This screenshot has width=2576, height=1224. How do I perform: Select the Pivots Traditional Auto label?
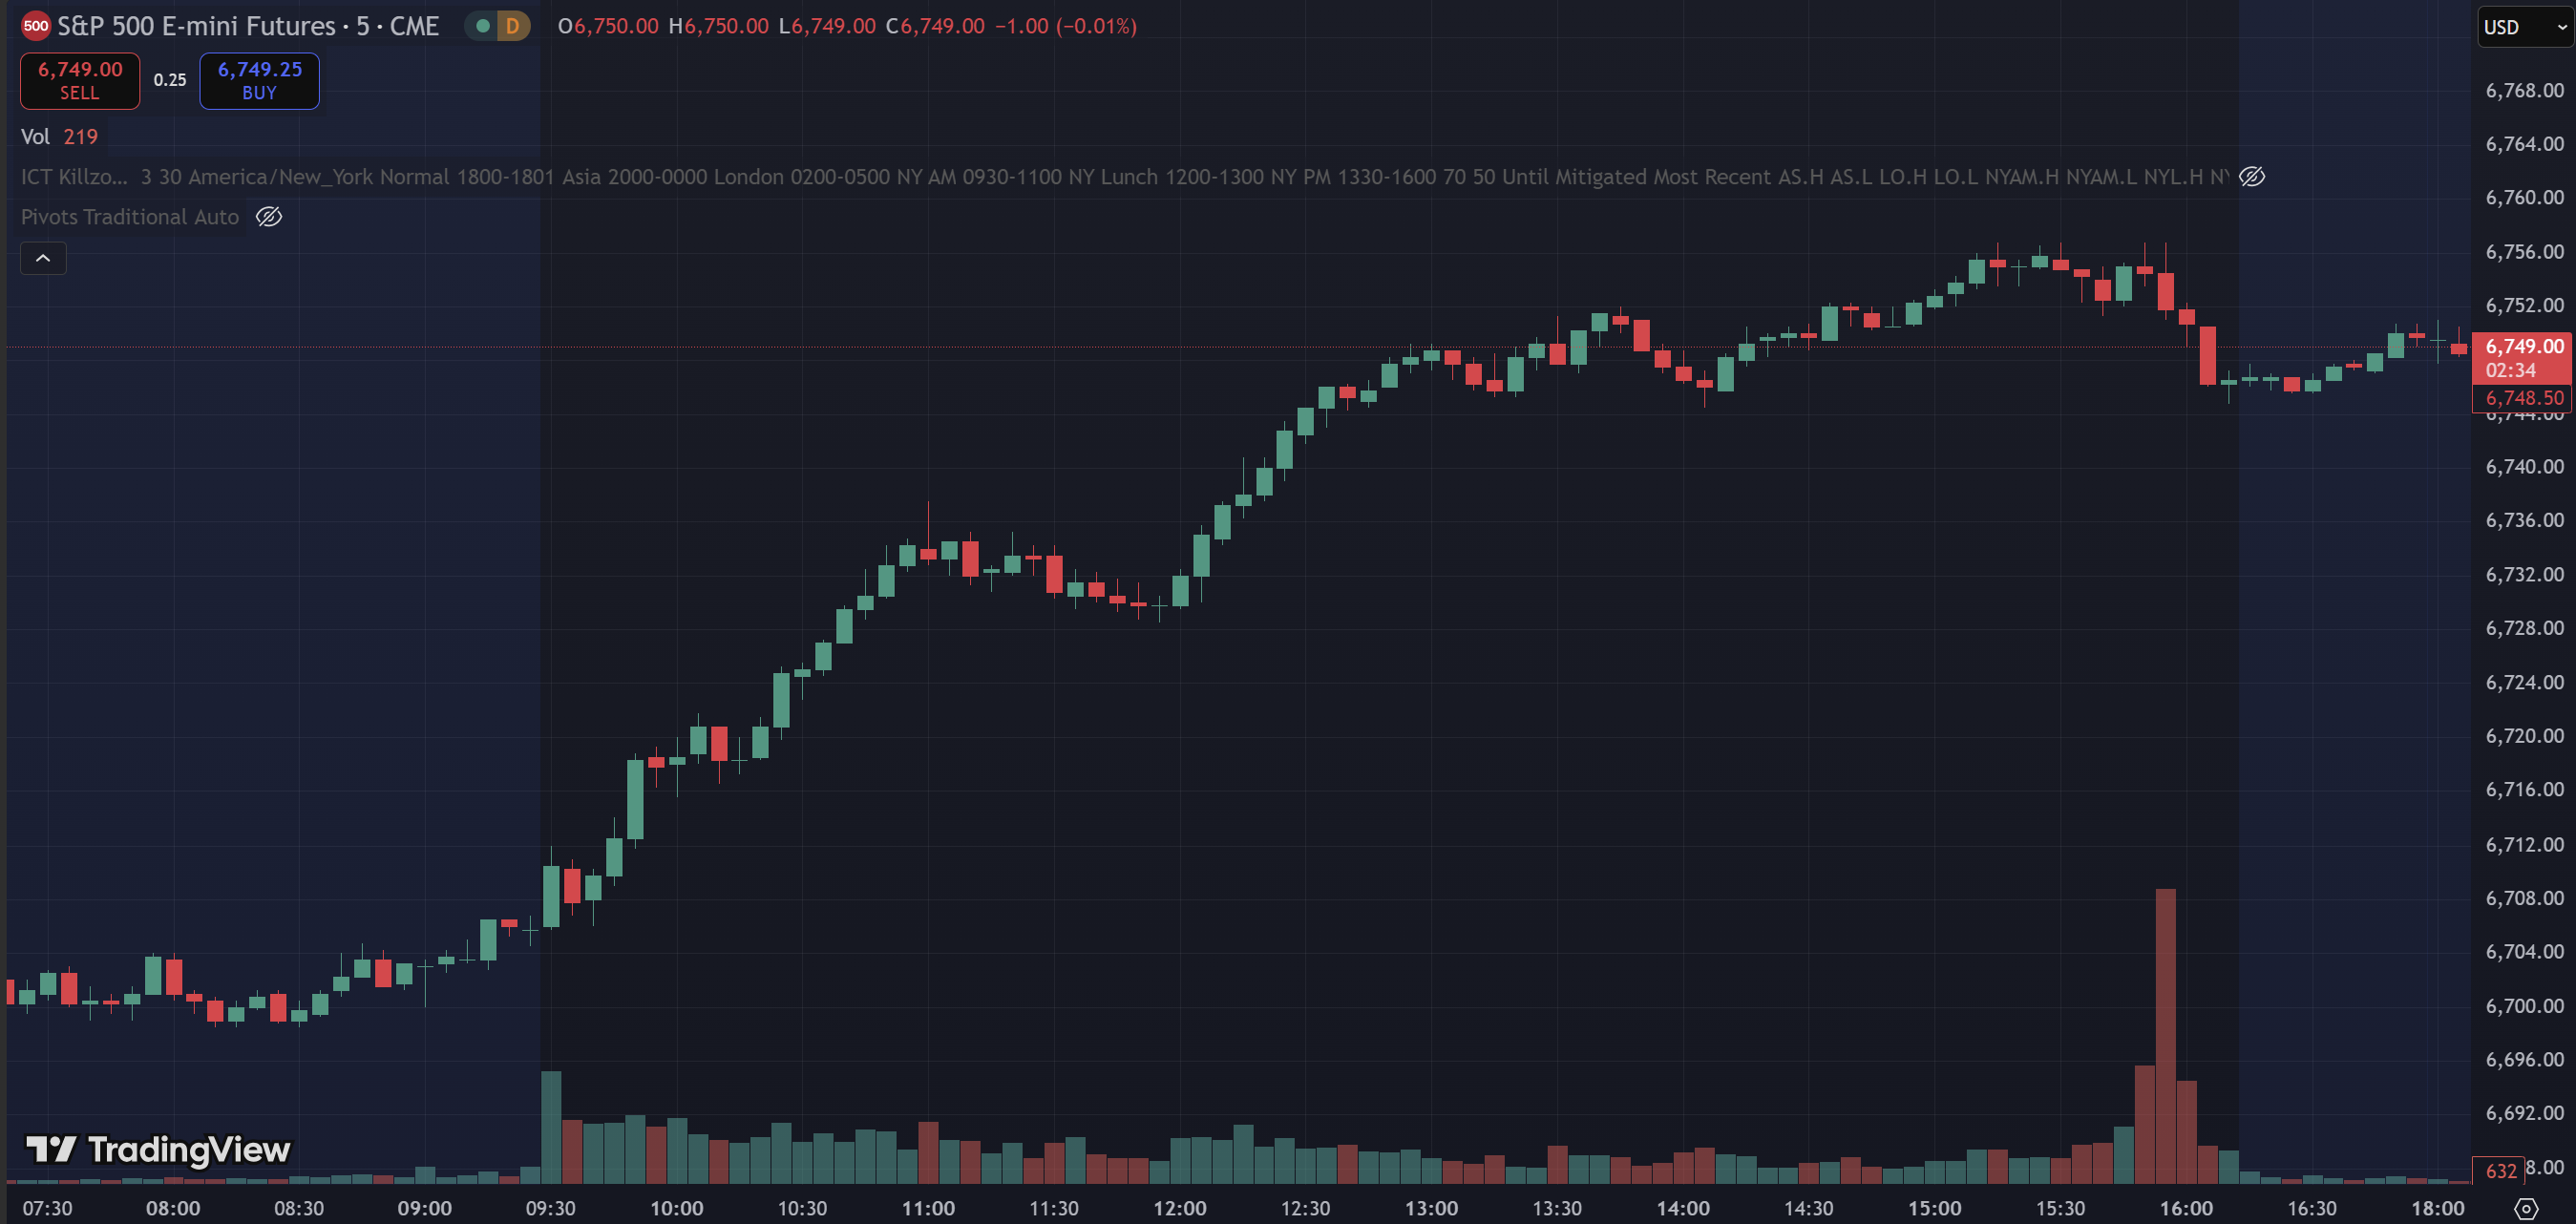click(130, 217)
